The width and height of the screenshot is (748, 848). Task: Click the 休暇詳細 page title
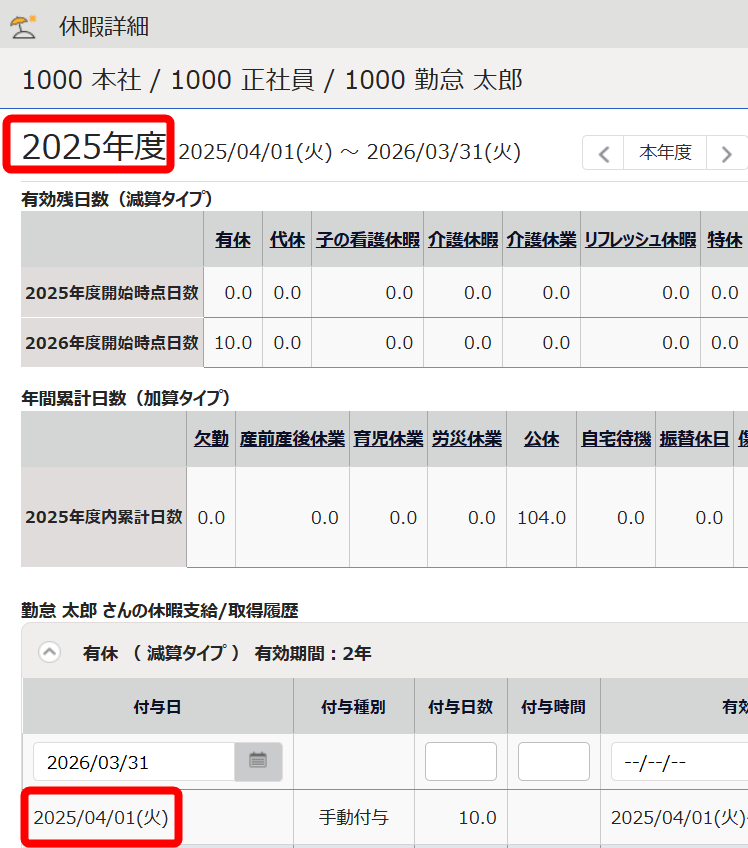(104, 26)
